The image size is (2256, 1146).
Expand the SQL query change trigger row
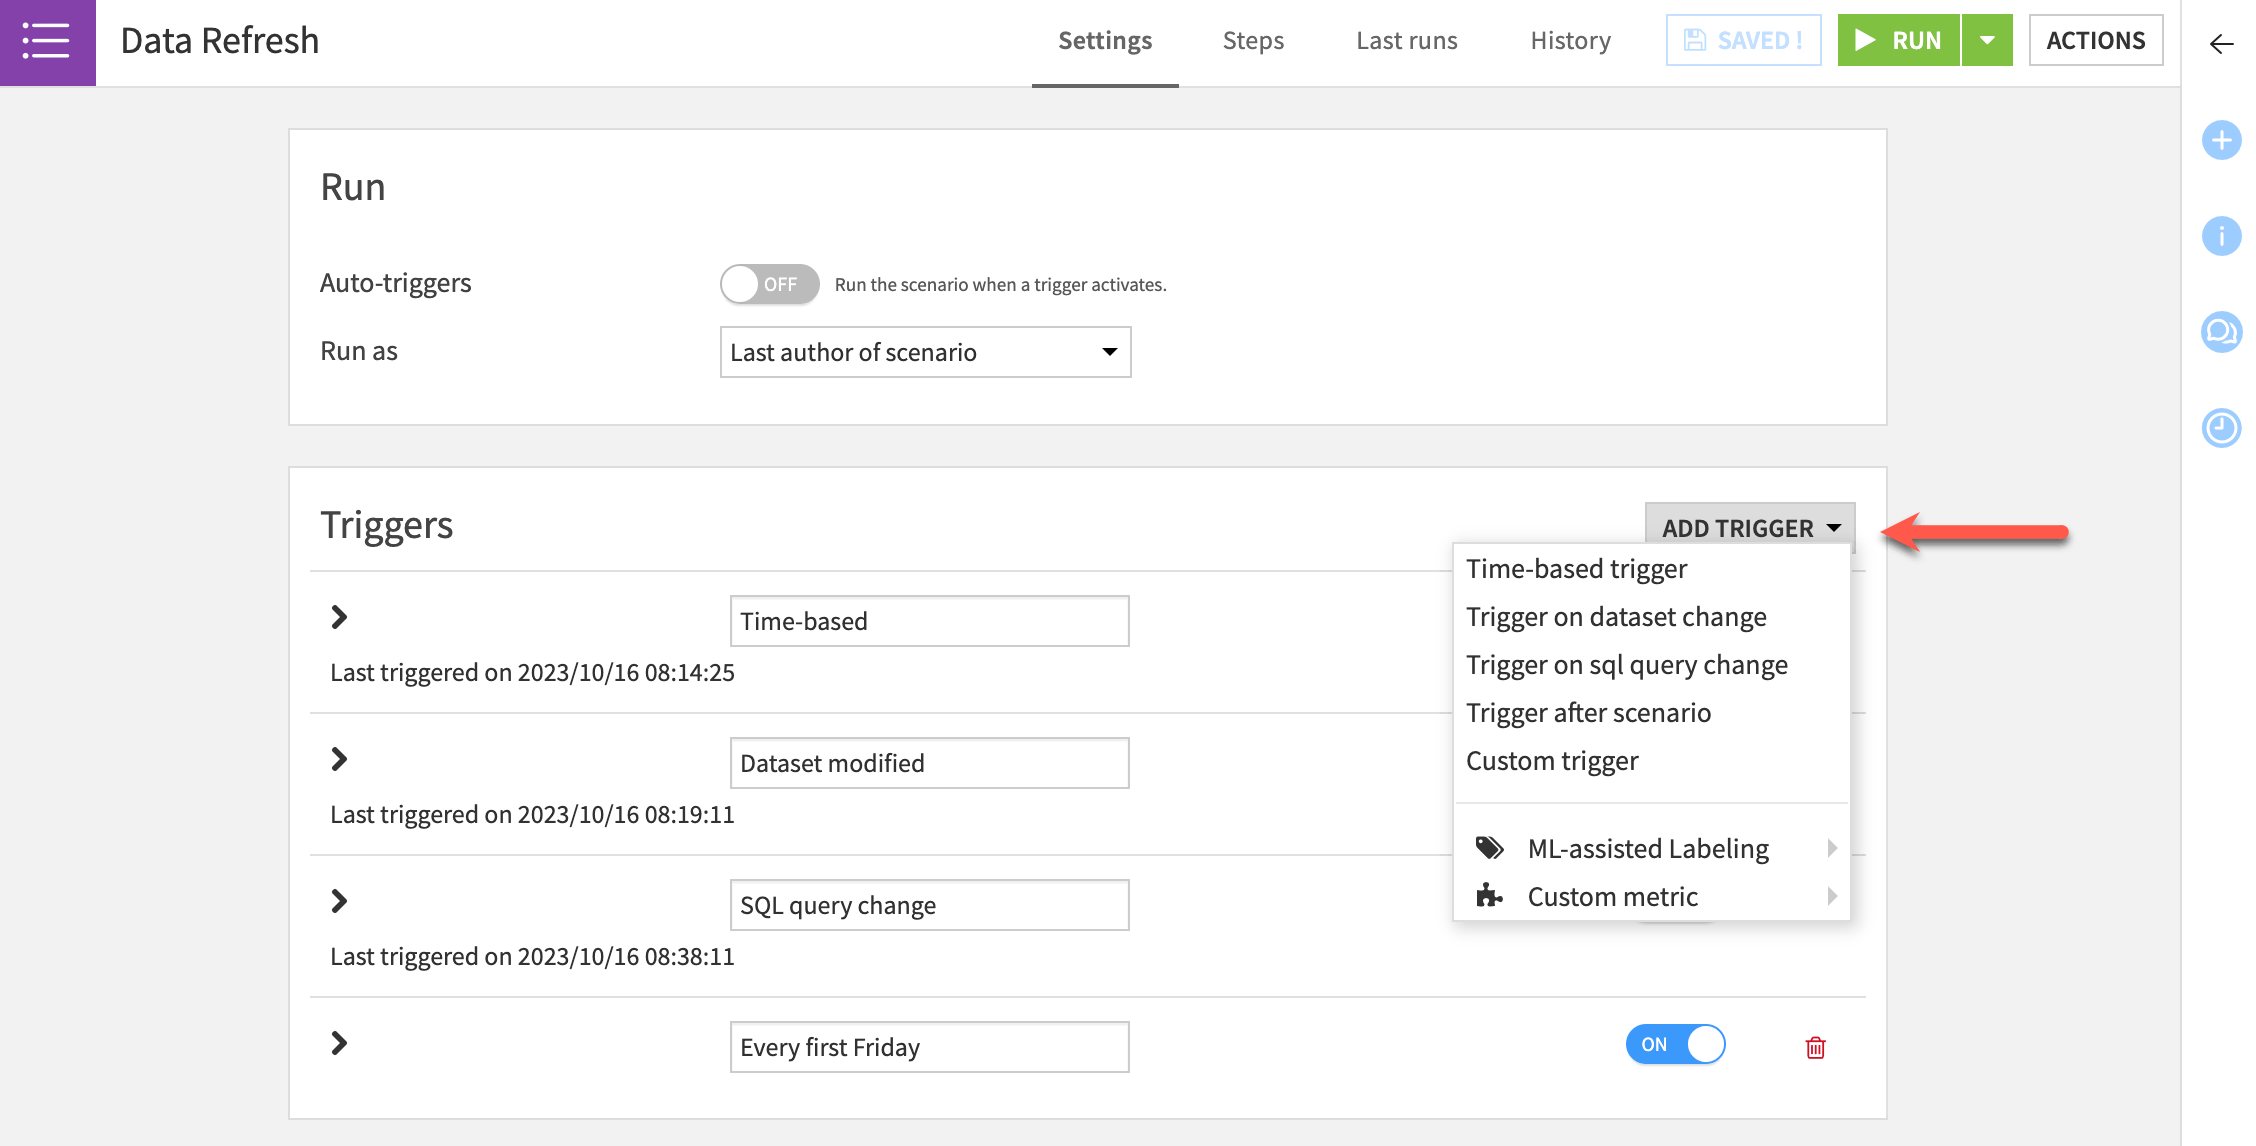pos(339,900)
